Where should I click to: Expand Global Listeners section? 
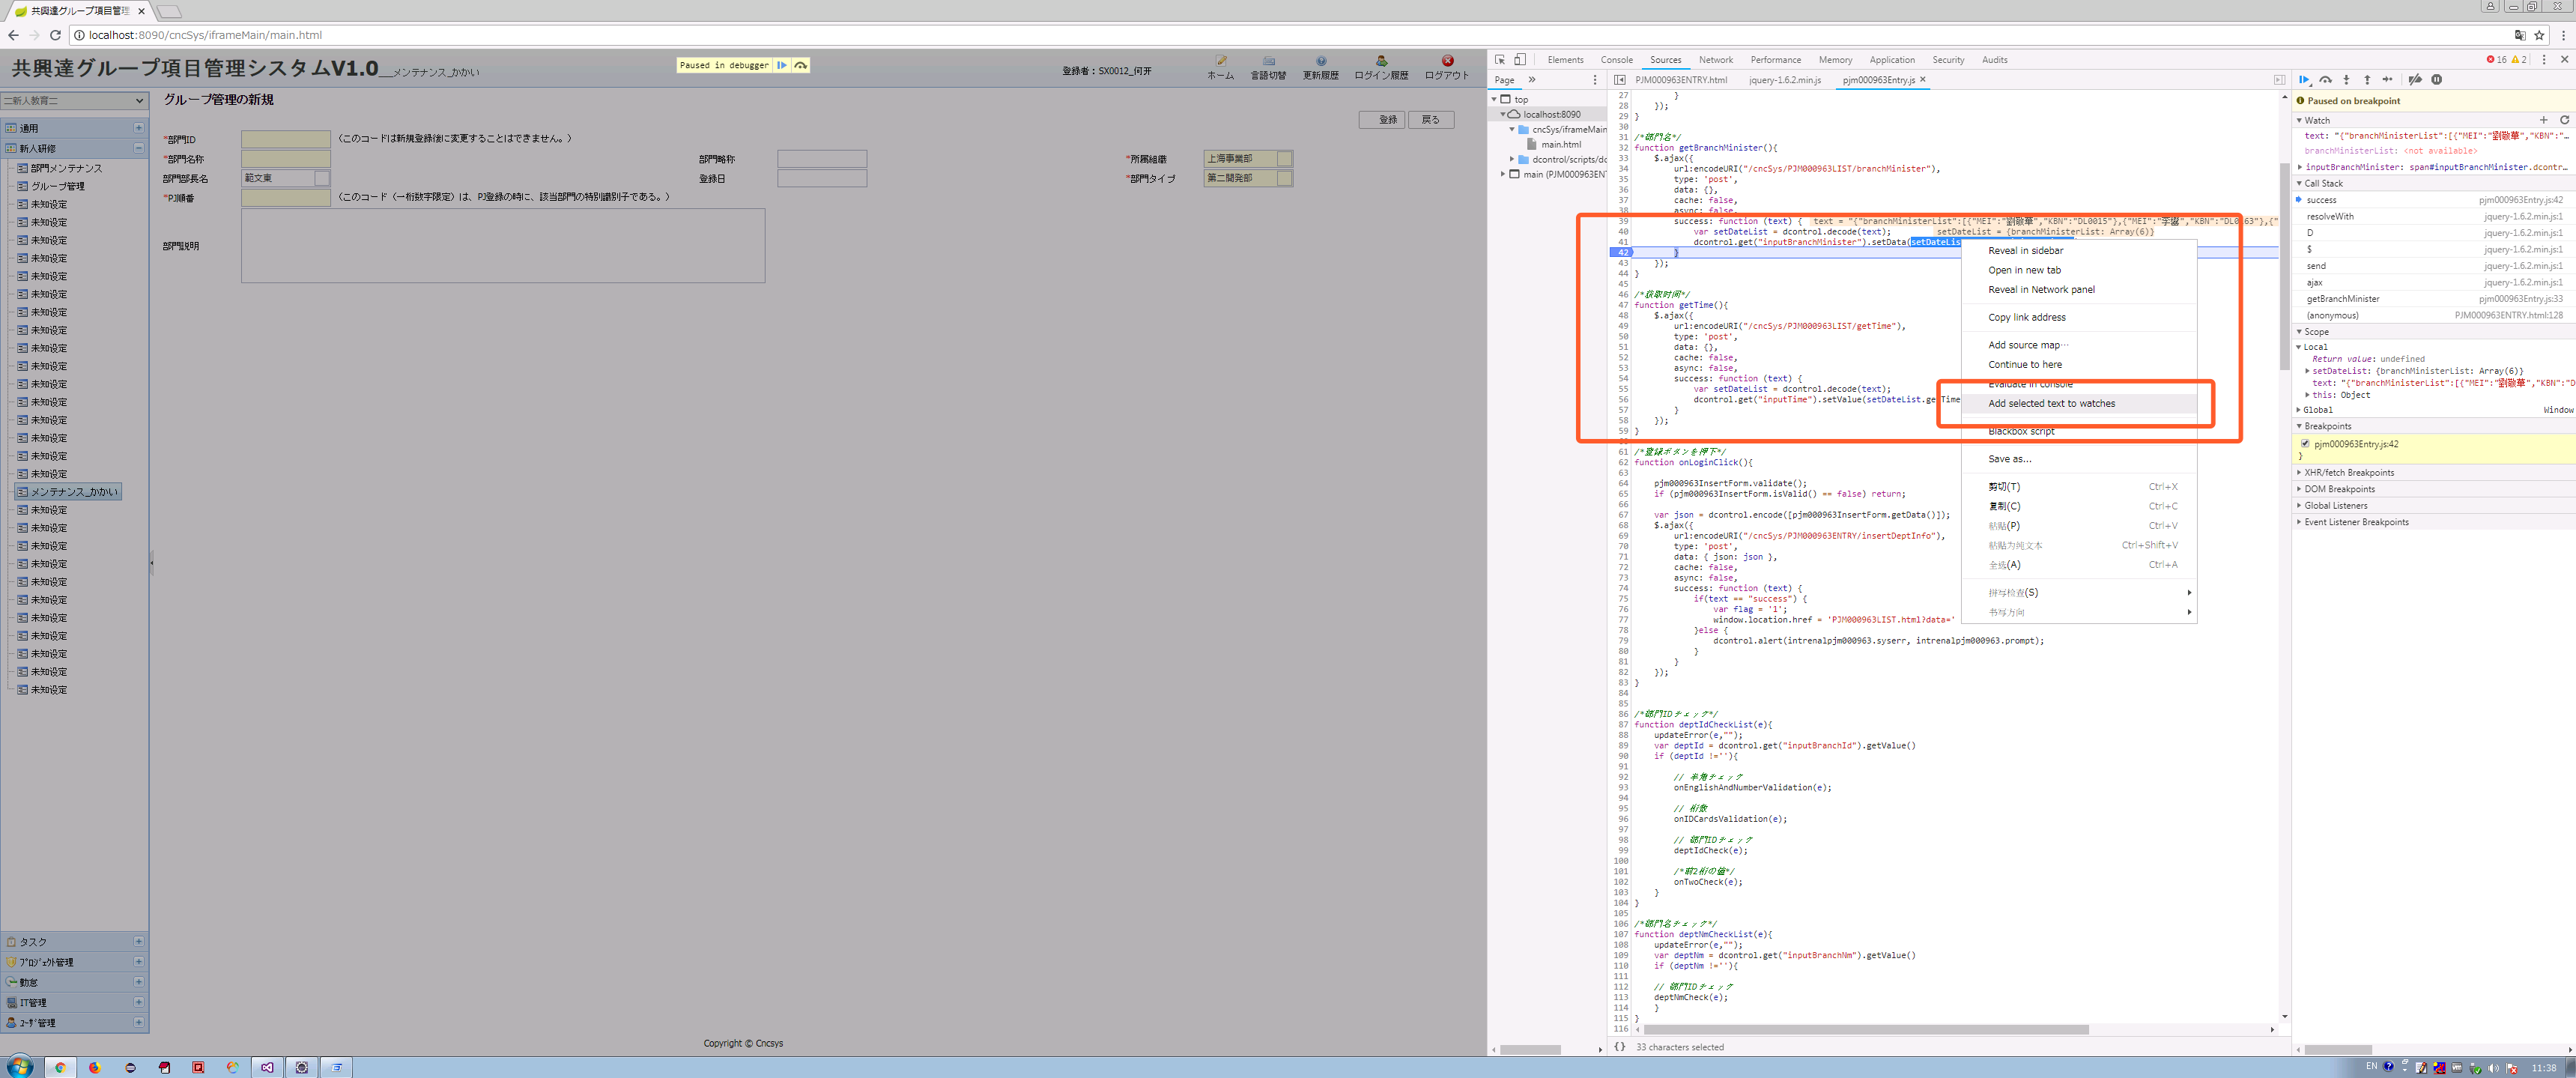point(2299,505)
